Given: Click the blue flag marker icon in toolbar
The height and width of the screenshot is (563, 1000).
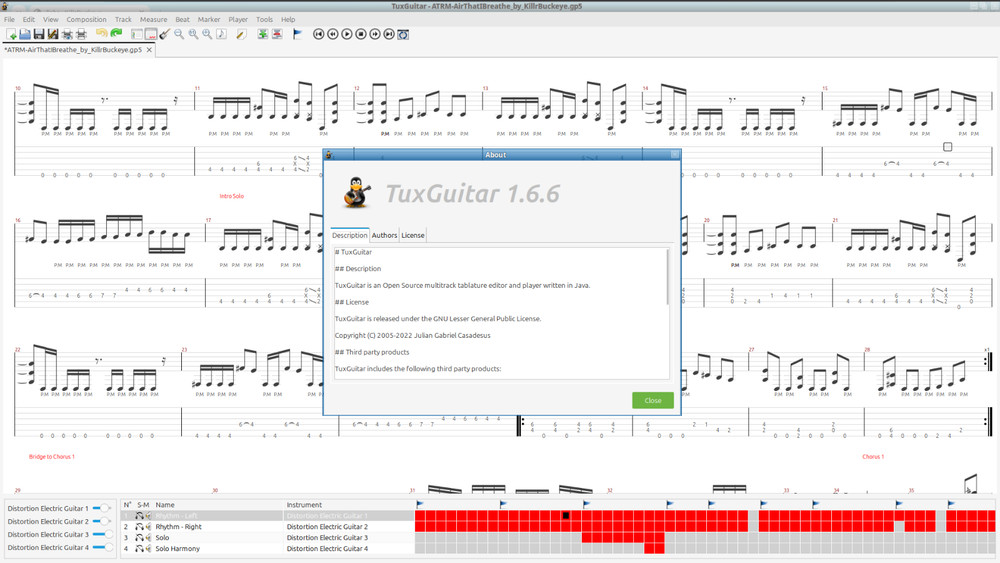Looking at the screenshot, I should click(x=297, y=34).
